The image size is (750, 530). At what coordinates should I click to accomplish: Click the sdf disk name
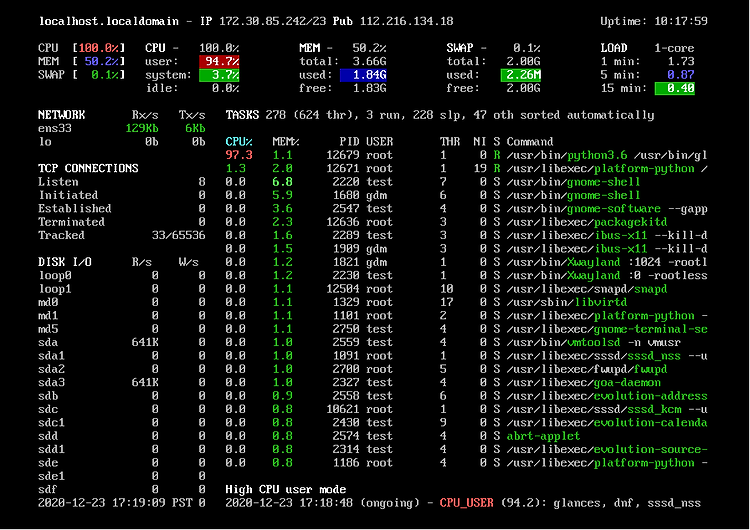click(x=48, y=489)
